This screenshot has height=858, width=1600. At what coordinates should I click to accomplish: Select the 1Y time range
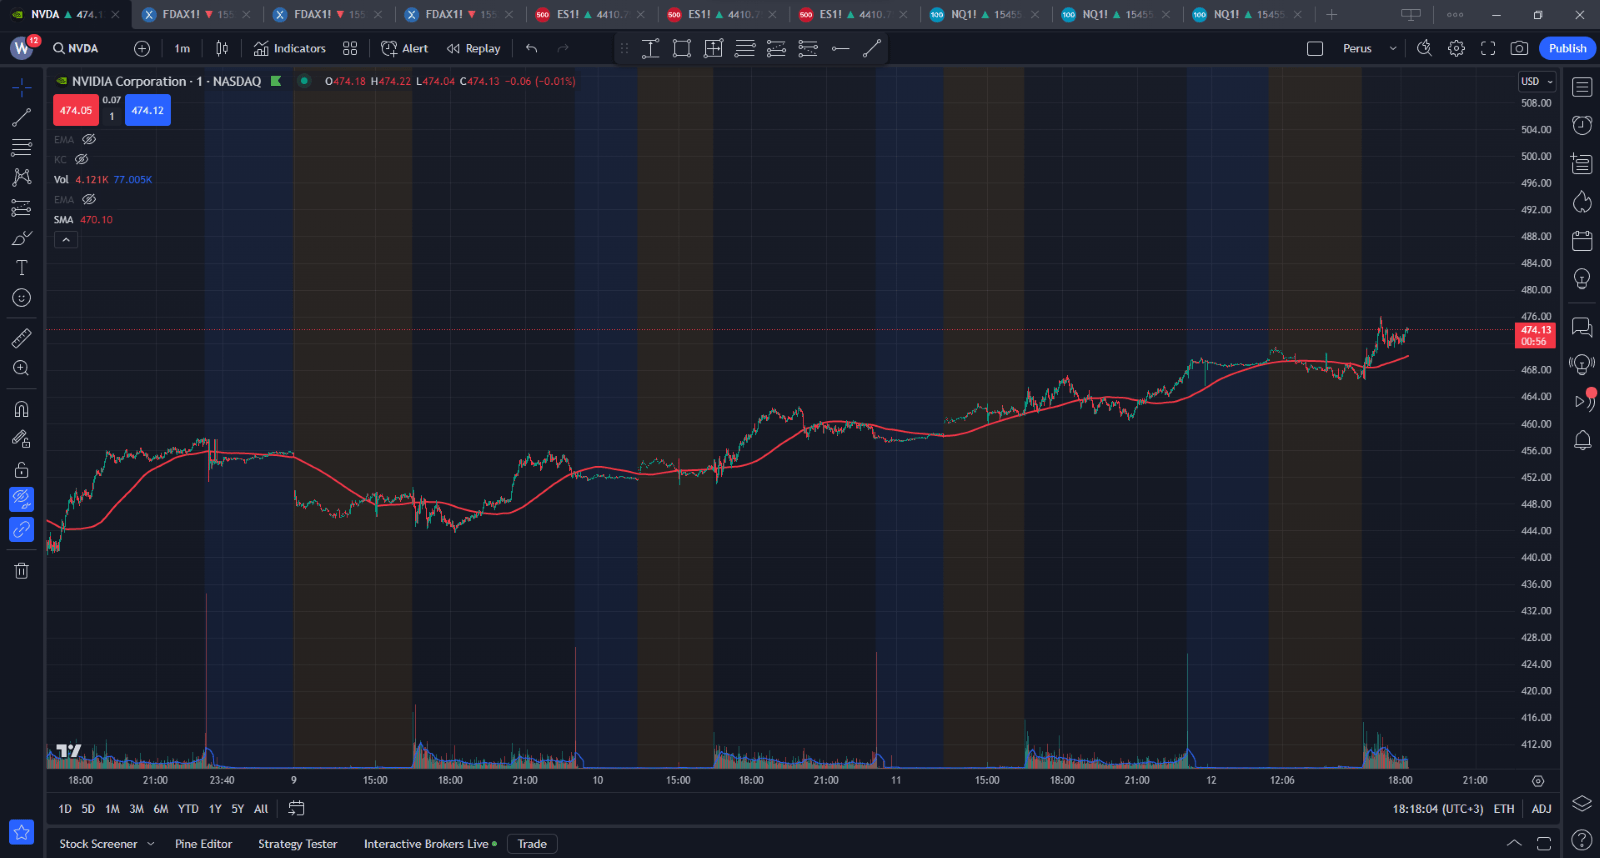(215, 809)
